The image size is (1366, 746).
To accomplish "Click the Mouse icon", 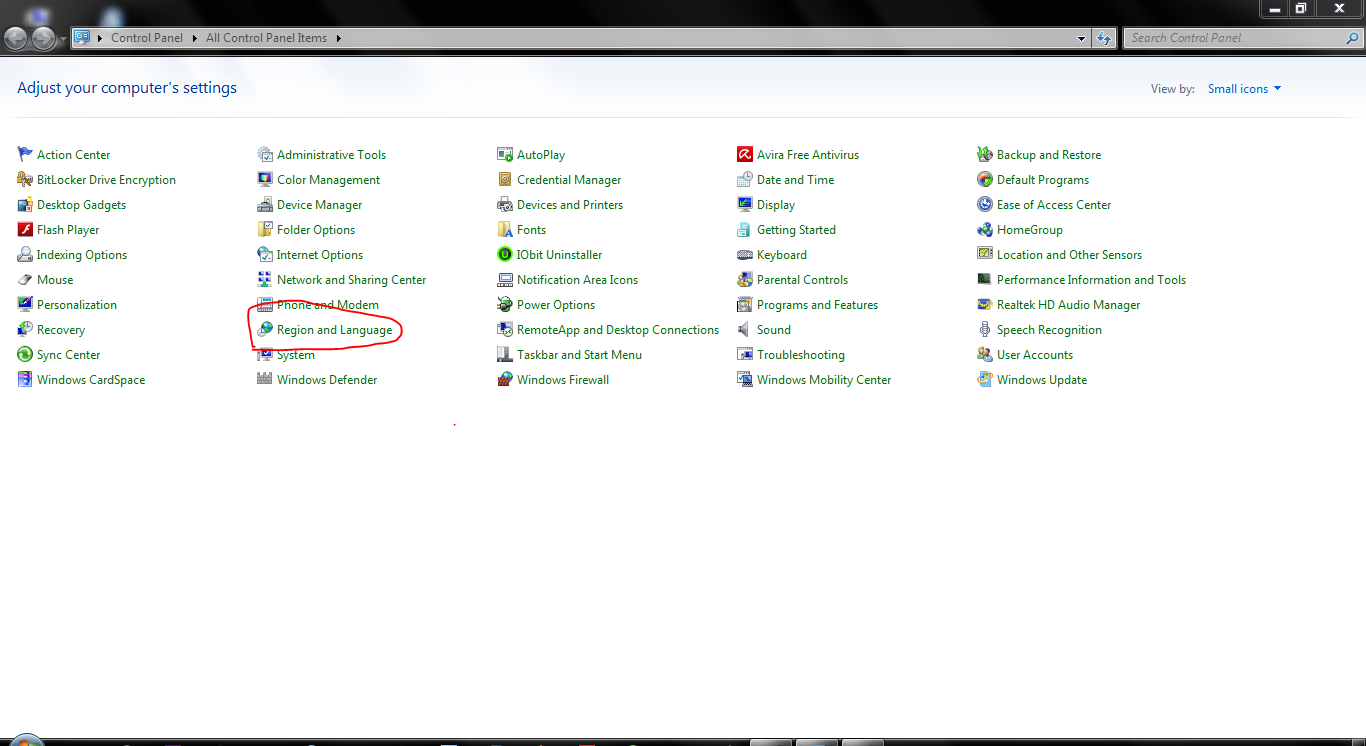I will [x=25, y=279].
